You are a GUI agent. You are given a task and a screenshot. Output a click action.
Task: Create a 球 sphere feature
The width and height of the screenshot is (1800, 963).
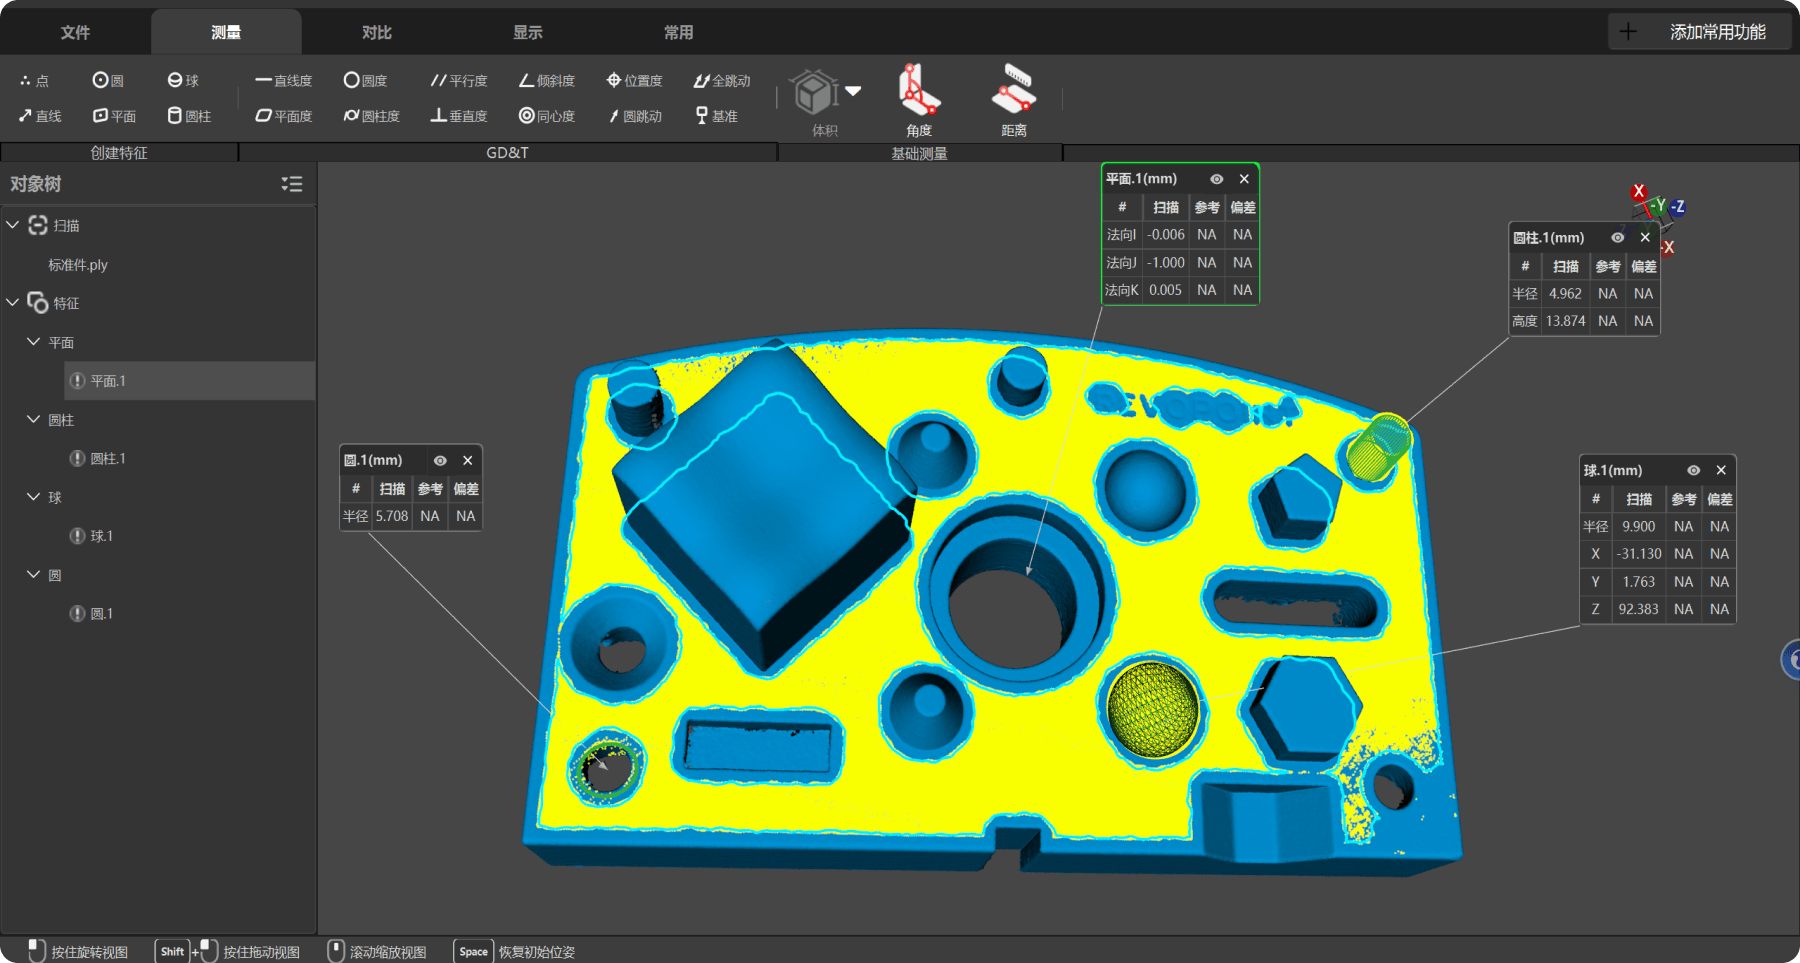[183, 80]
